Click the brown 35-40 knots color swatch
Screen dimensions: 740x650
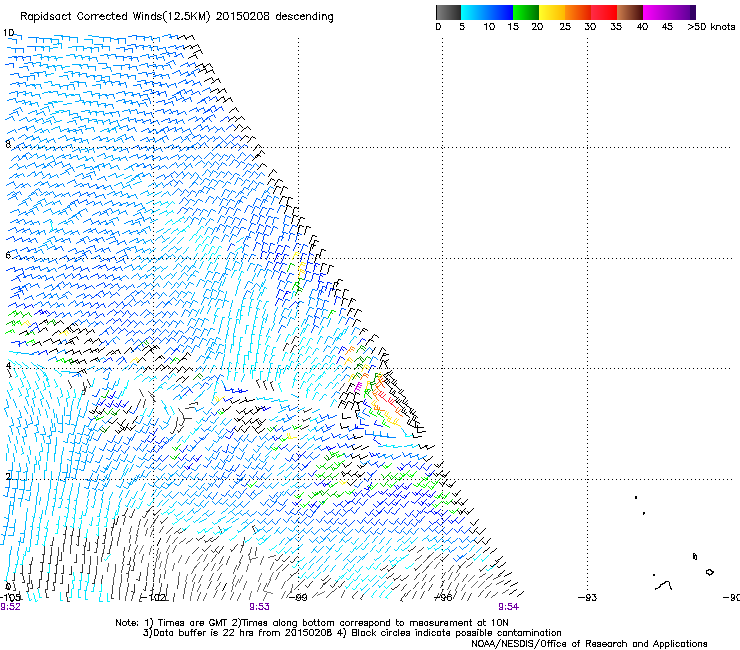[x=630, y=12]
